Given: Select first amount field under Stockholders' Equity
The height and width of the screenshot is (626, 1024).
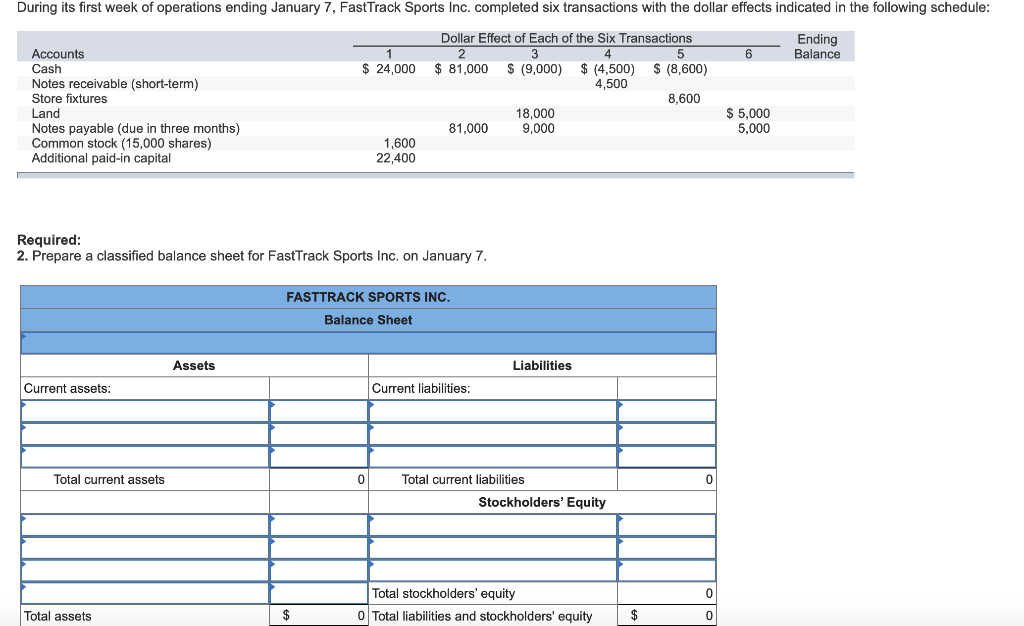Looking at the screenshot, I should (x=667, y=525).
